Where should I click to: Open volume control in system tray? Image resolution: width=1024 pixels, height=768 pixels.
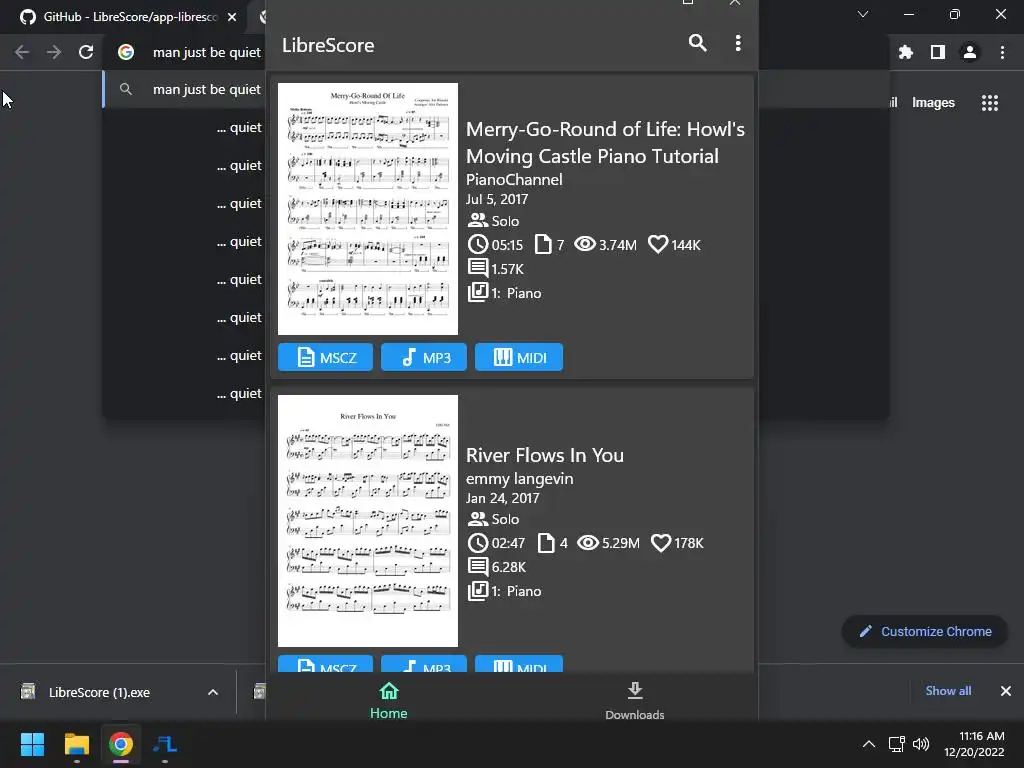click(921, 744)
